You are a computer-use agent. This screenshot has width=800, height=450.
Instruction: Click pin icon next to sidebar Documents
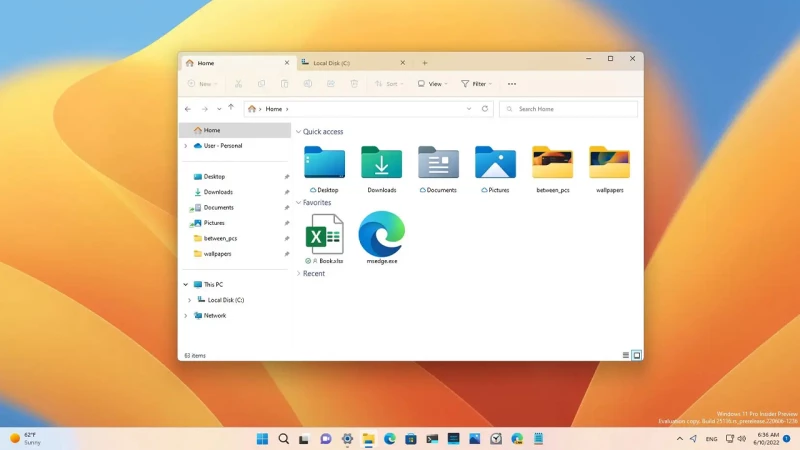click(287, 208)
